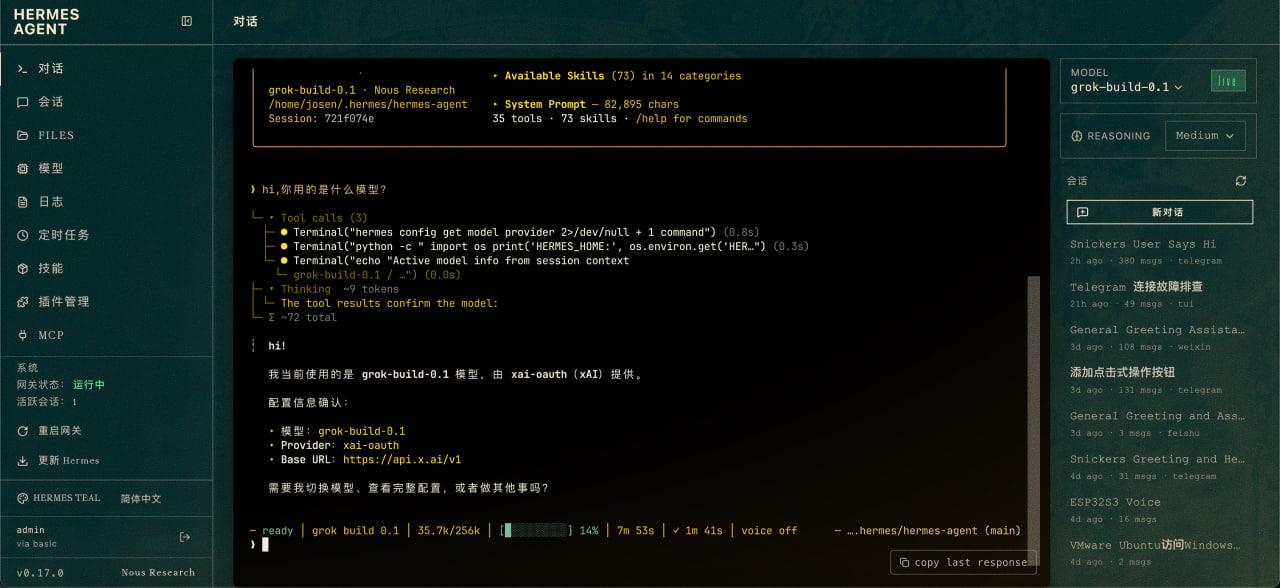1280x588 pixels.
Task: Open the 日志 document icon
Action: pyautogui.click(x=22, y=202)
